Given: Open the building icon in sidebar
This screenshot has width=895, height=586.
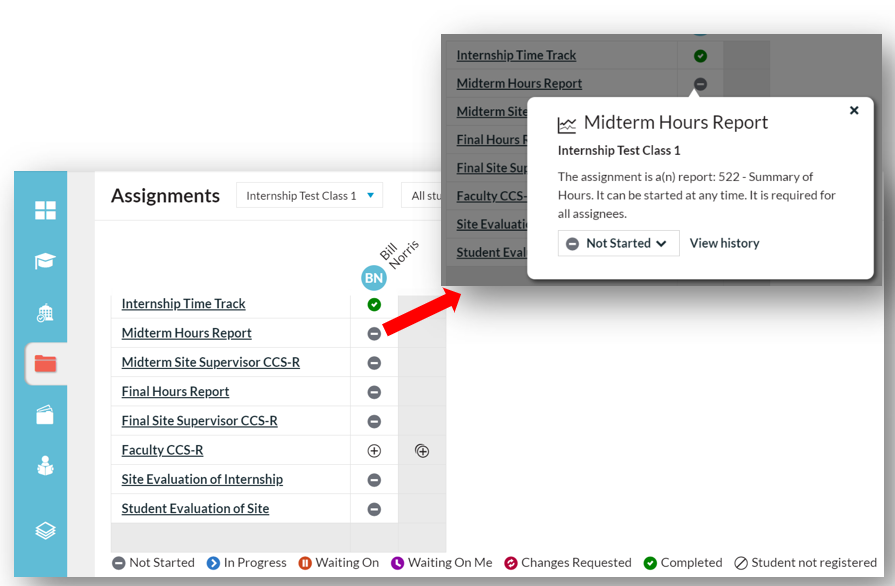Looking at the screenshot, I should 46,313.
